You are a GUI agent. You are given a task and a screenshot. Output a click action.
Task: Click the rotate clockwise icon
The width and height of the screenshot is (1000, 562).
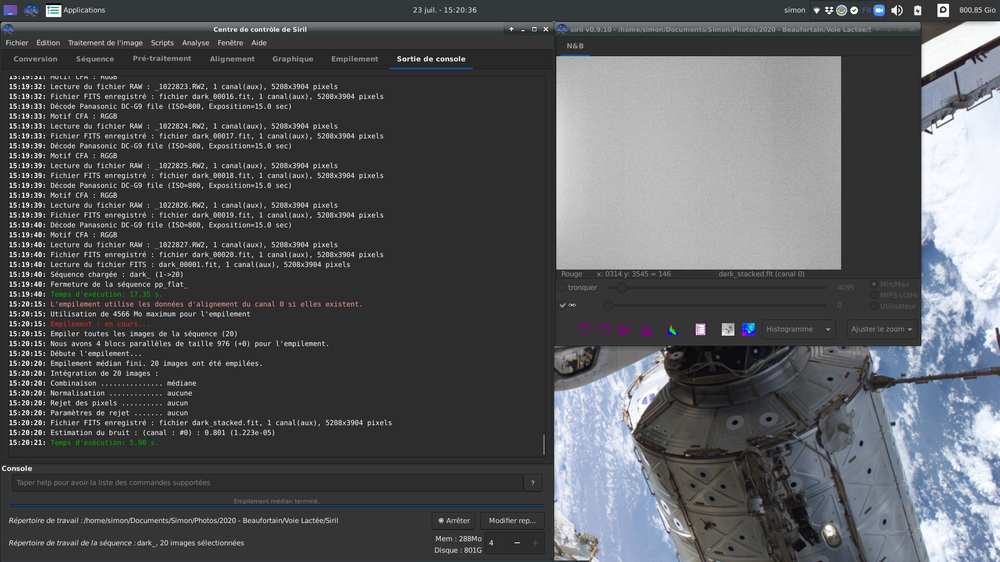[605, 329]
